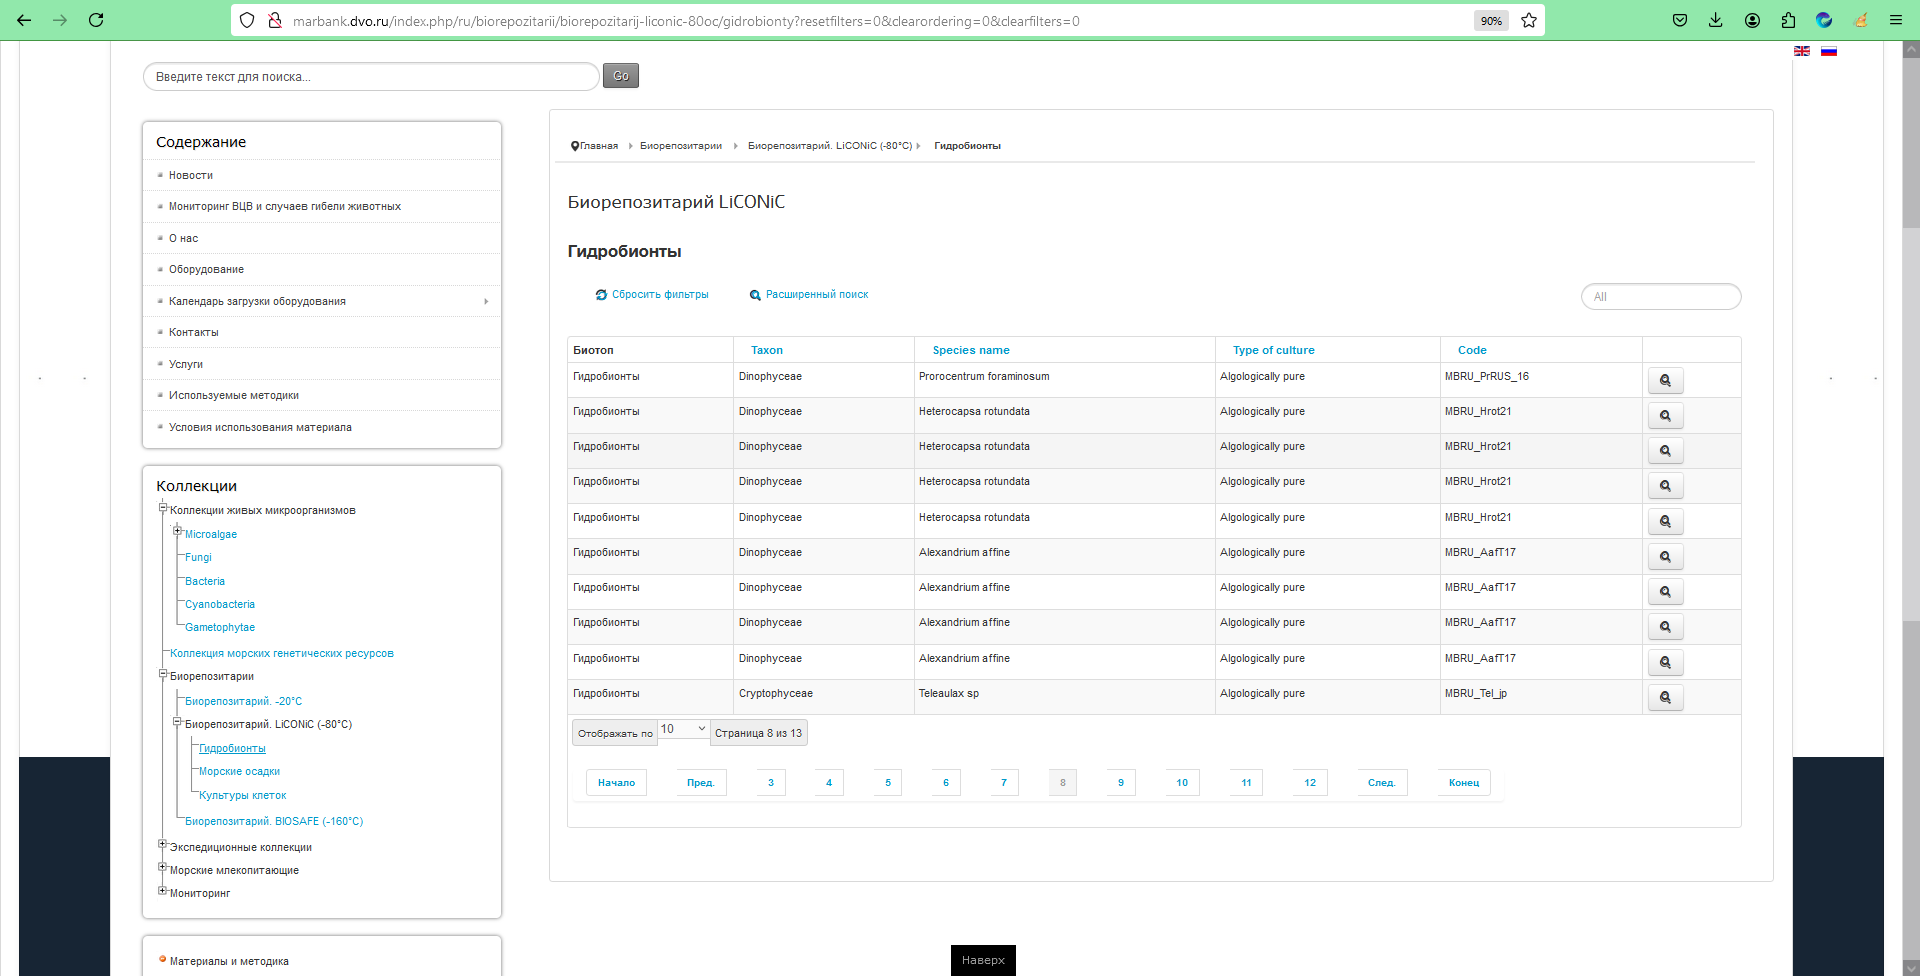Sort table by Type of culture column
The height and width of the screenshot is (976, 1920).
(1274, 351)
